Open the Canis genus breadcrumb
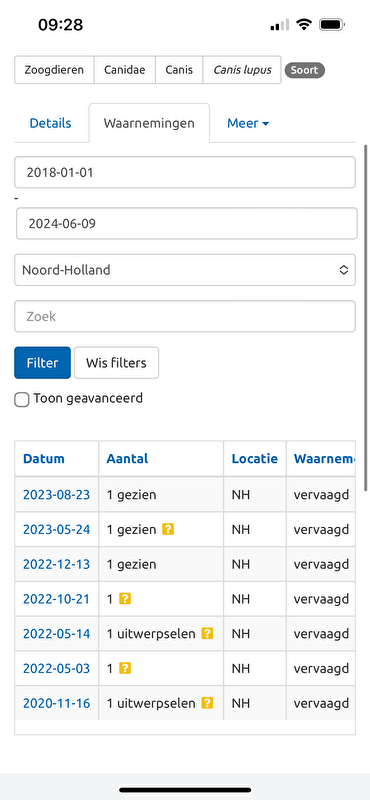Screen dimensions: 370x800 coord(179,70)
